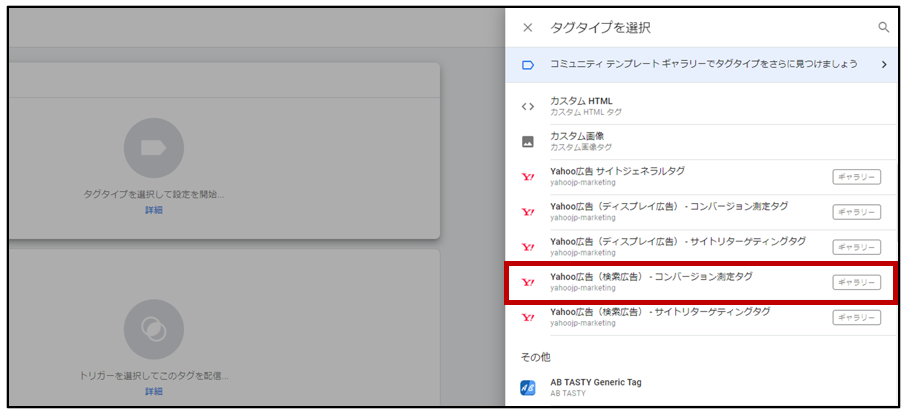Image resolution: width=904 pixels, height=411 pixels.
Task: Open search in tag type panel
Action: (x=883, y=28)
